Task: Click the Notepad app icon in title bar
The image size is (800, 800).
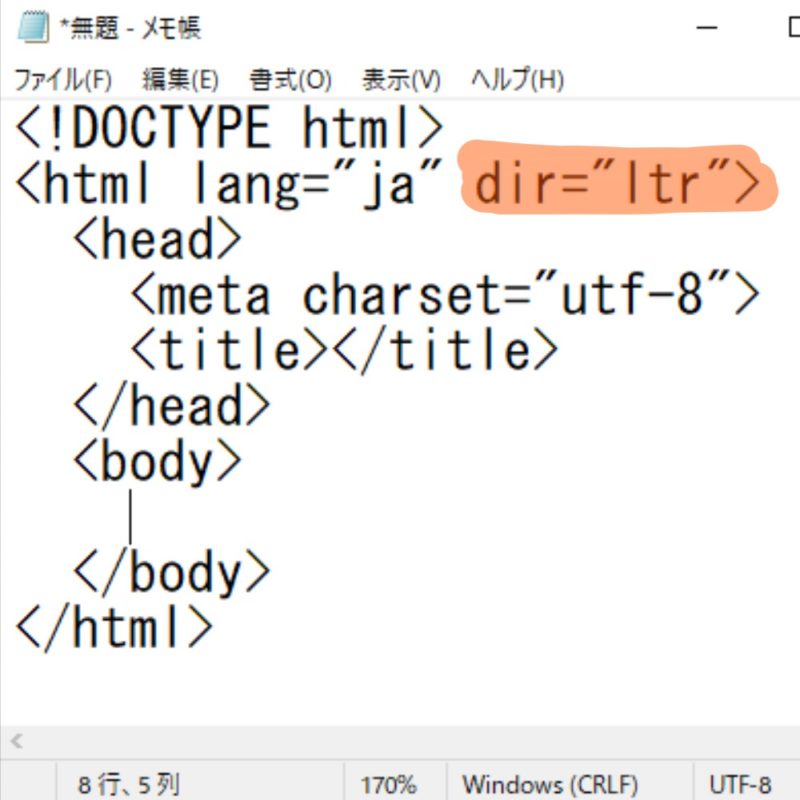Action: [x=34, y=27]
